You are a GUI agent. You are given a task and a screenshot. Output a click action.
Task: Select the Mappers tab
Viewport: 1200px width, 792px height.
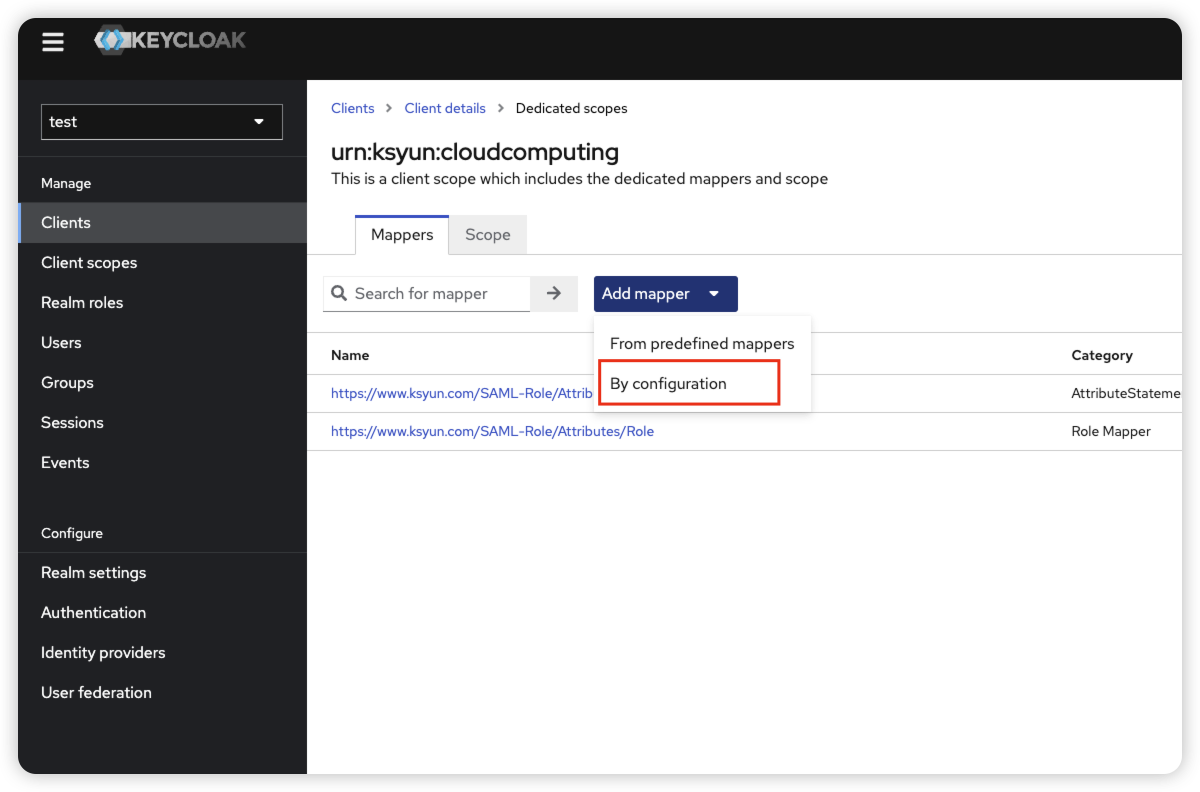pos(402,235)
